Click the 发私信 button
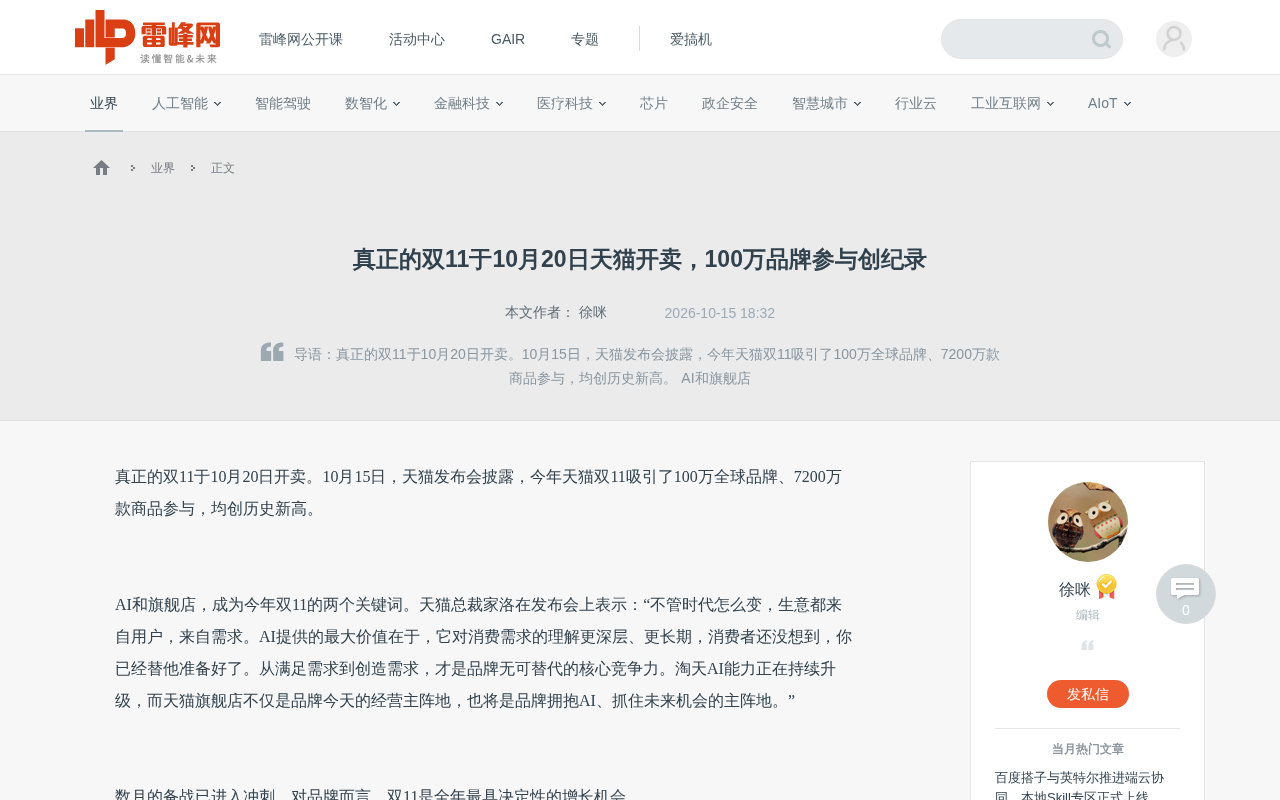The image size is (1280, 800). 1088,694
